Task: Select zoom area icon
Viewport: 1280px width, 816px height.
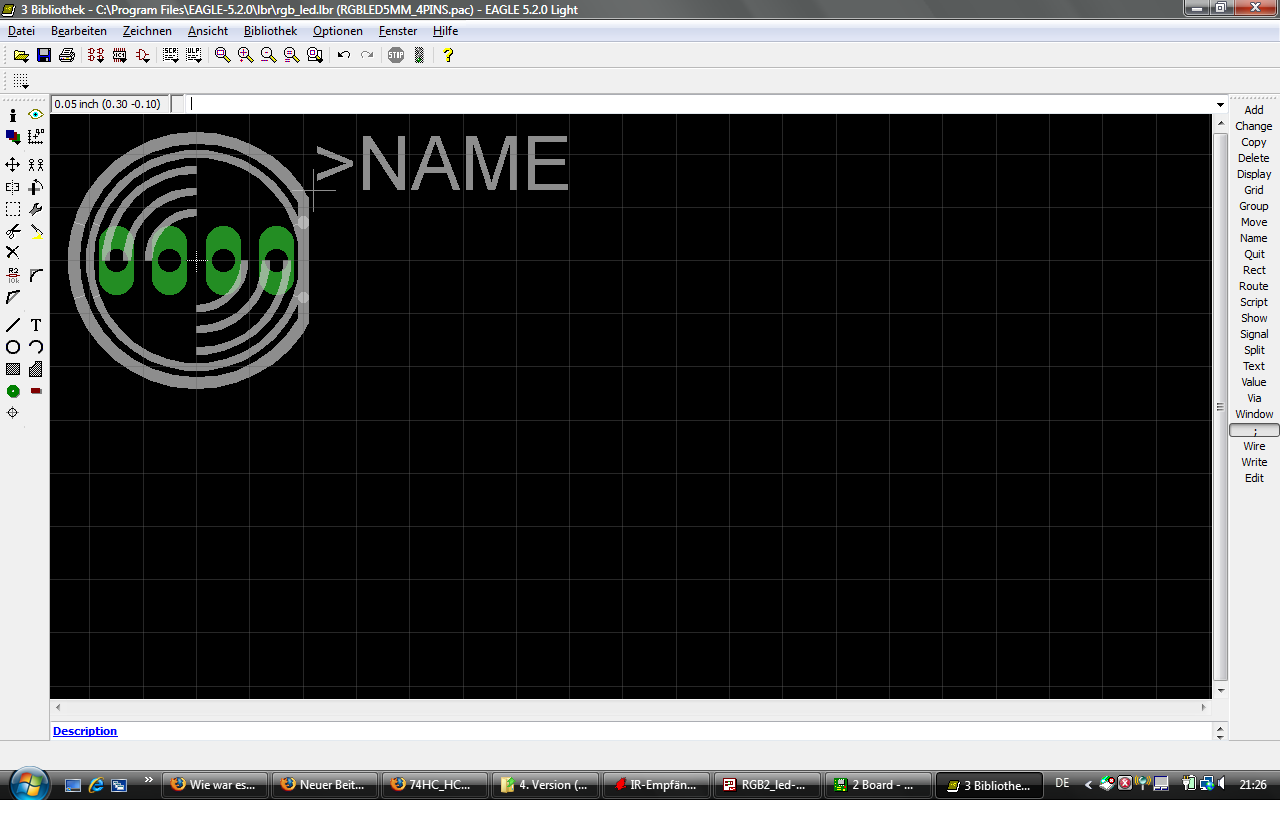Action: click(x=314, y=55)
